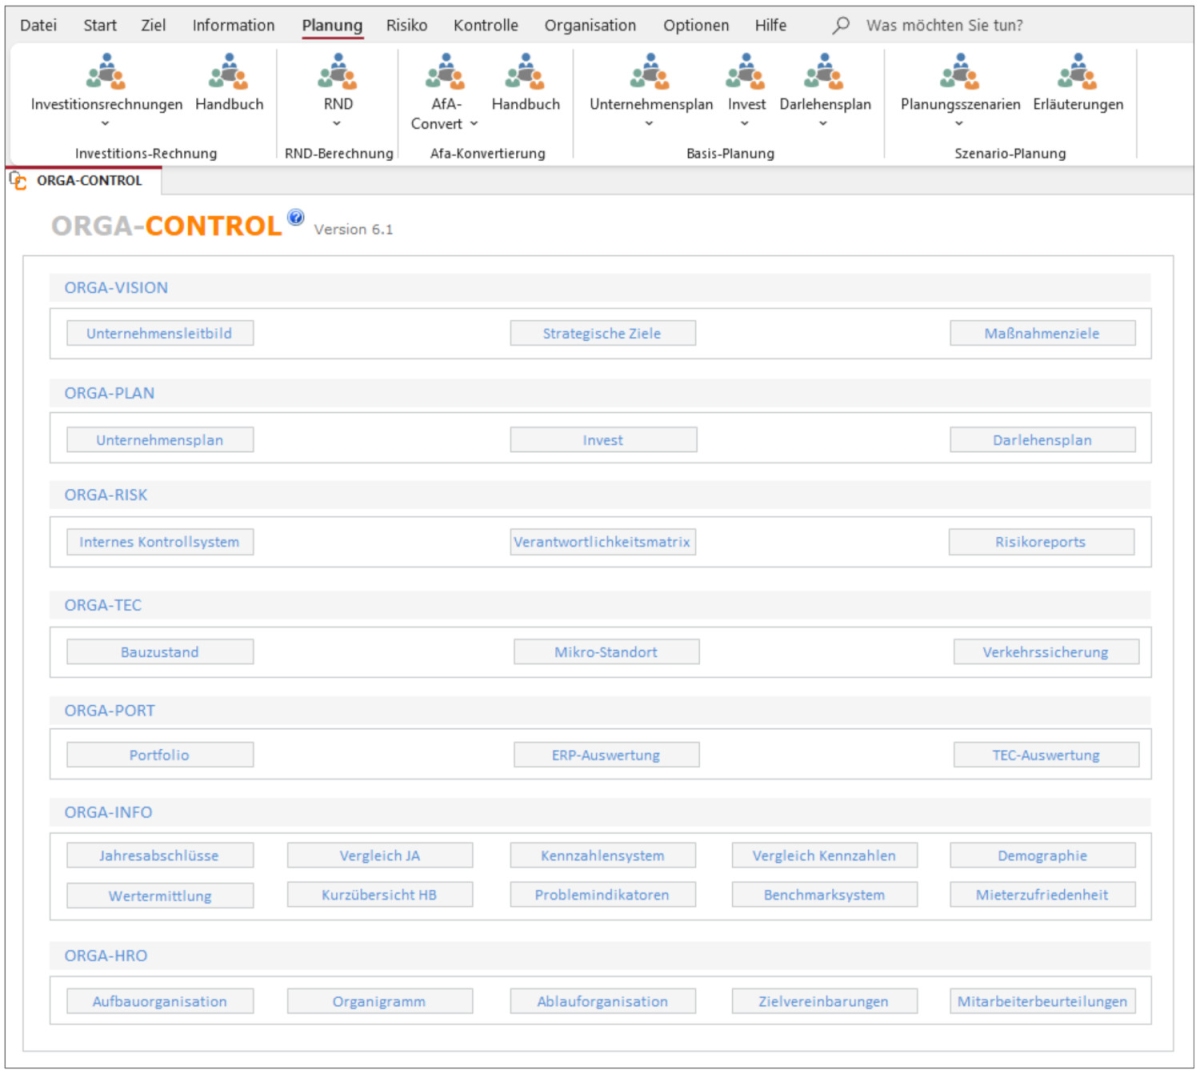
Task: Click the Erläuterungen ribbon icon
Action: pyautogui.click(x=1078, y=73)
